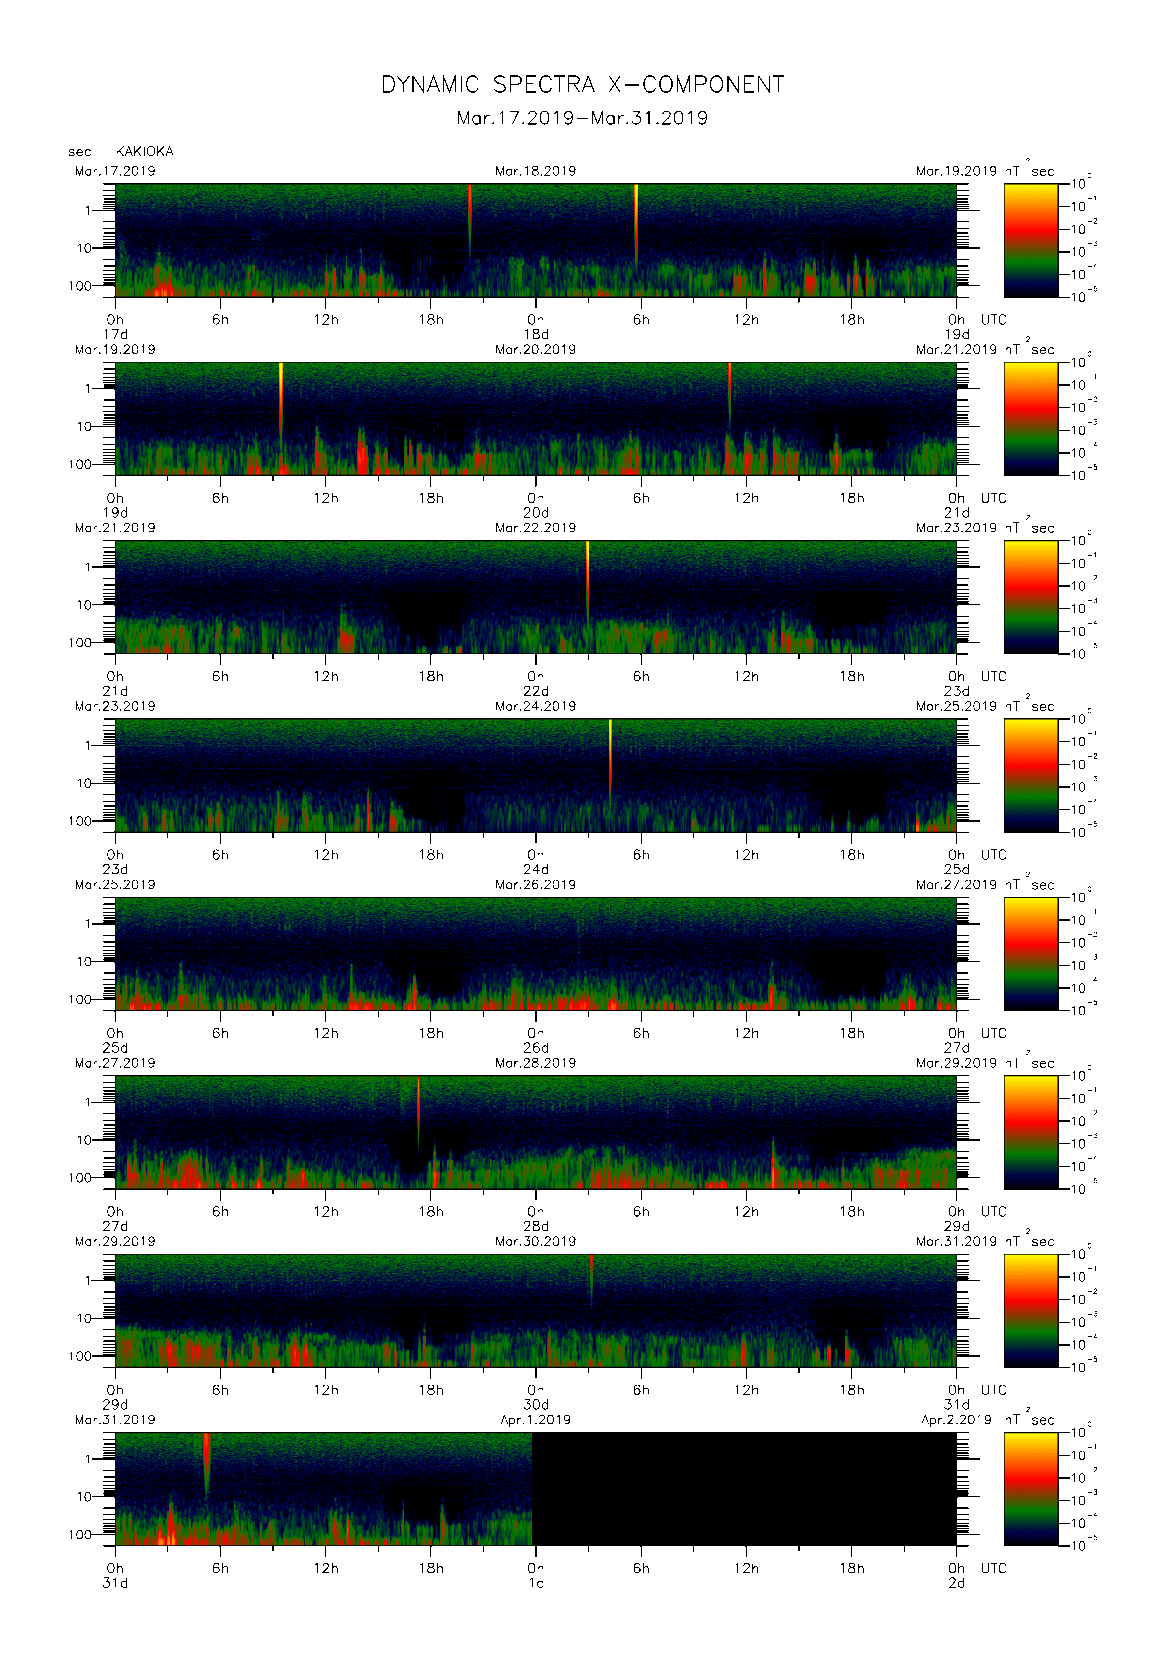
Task: Click the Mar.20.2019 date label
Action: coord(536,350)
